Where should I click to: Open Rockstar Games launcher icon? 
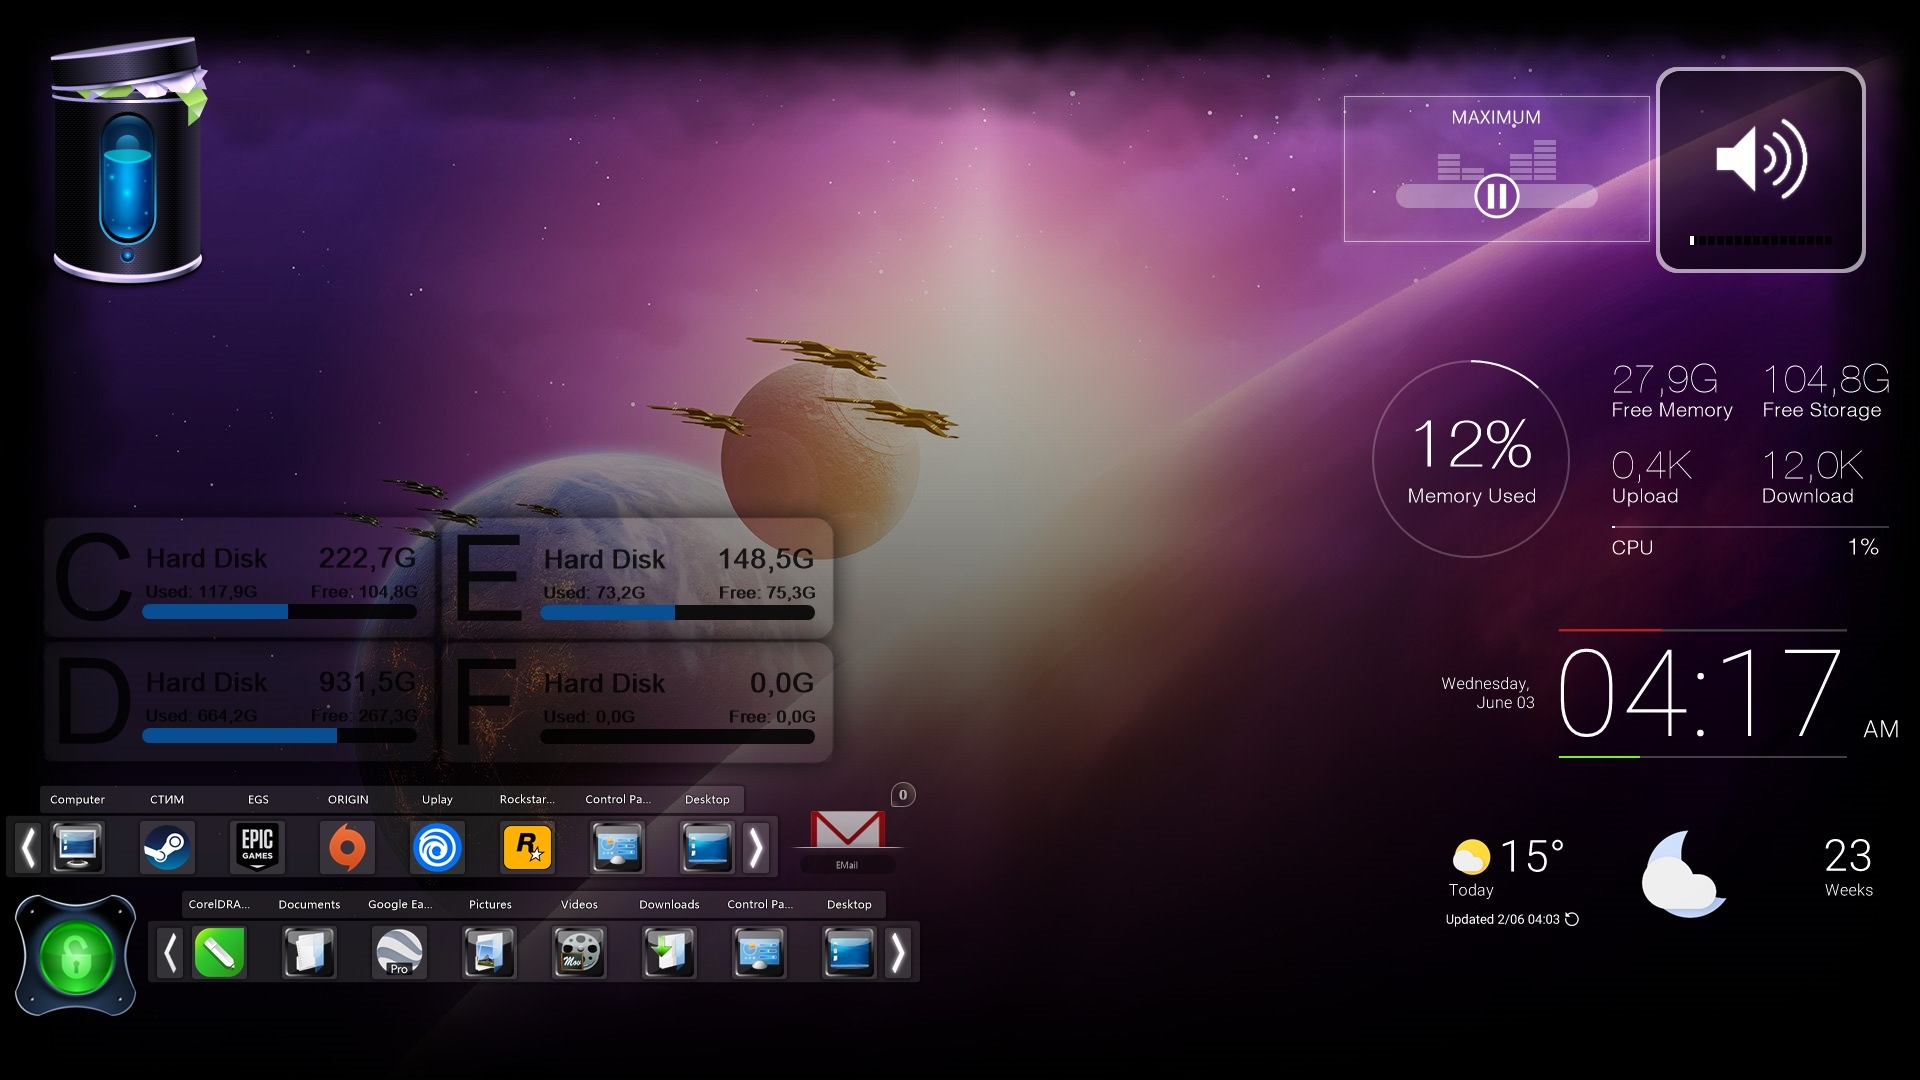pyautogui.click(x=527, y=848)
